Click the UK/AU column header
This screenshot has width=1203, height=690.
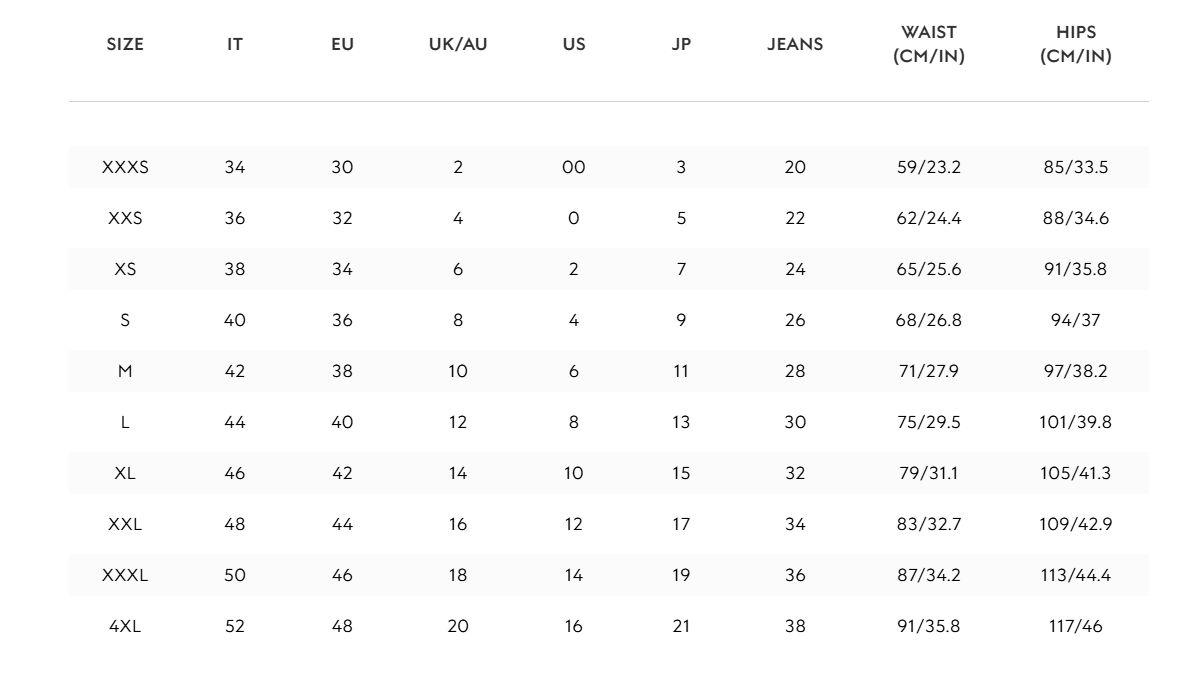point(458,44)
